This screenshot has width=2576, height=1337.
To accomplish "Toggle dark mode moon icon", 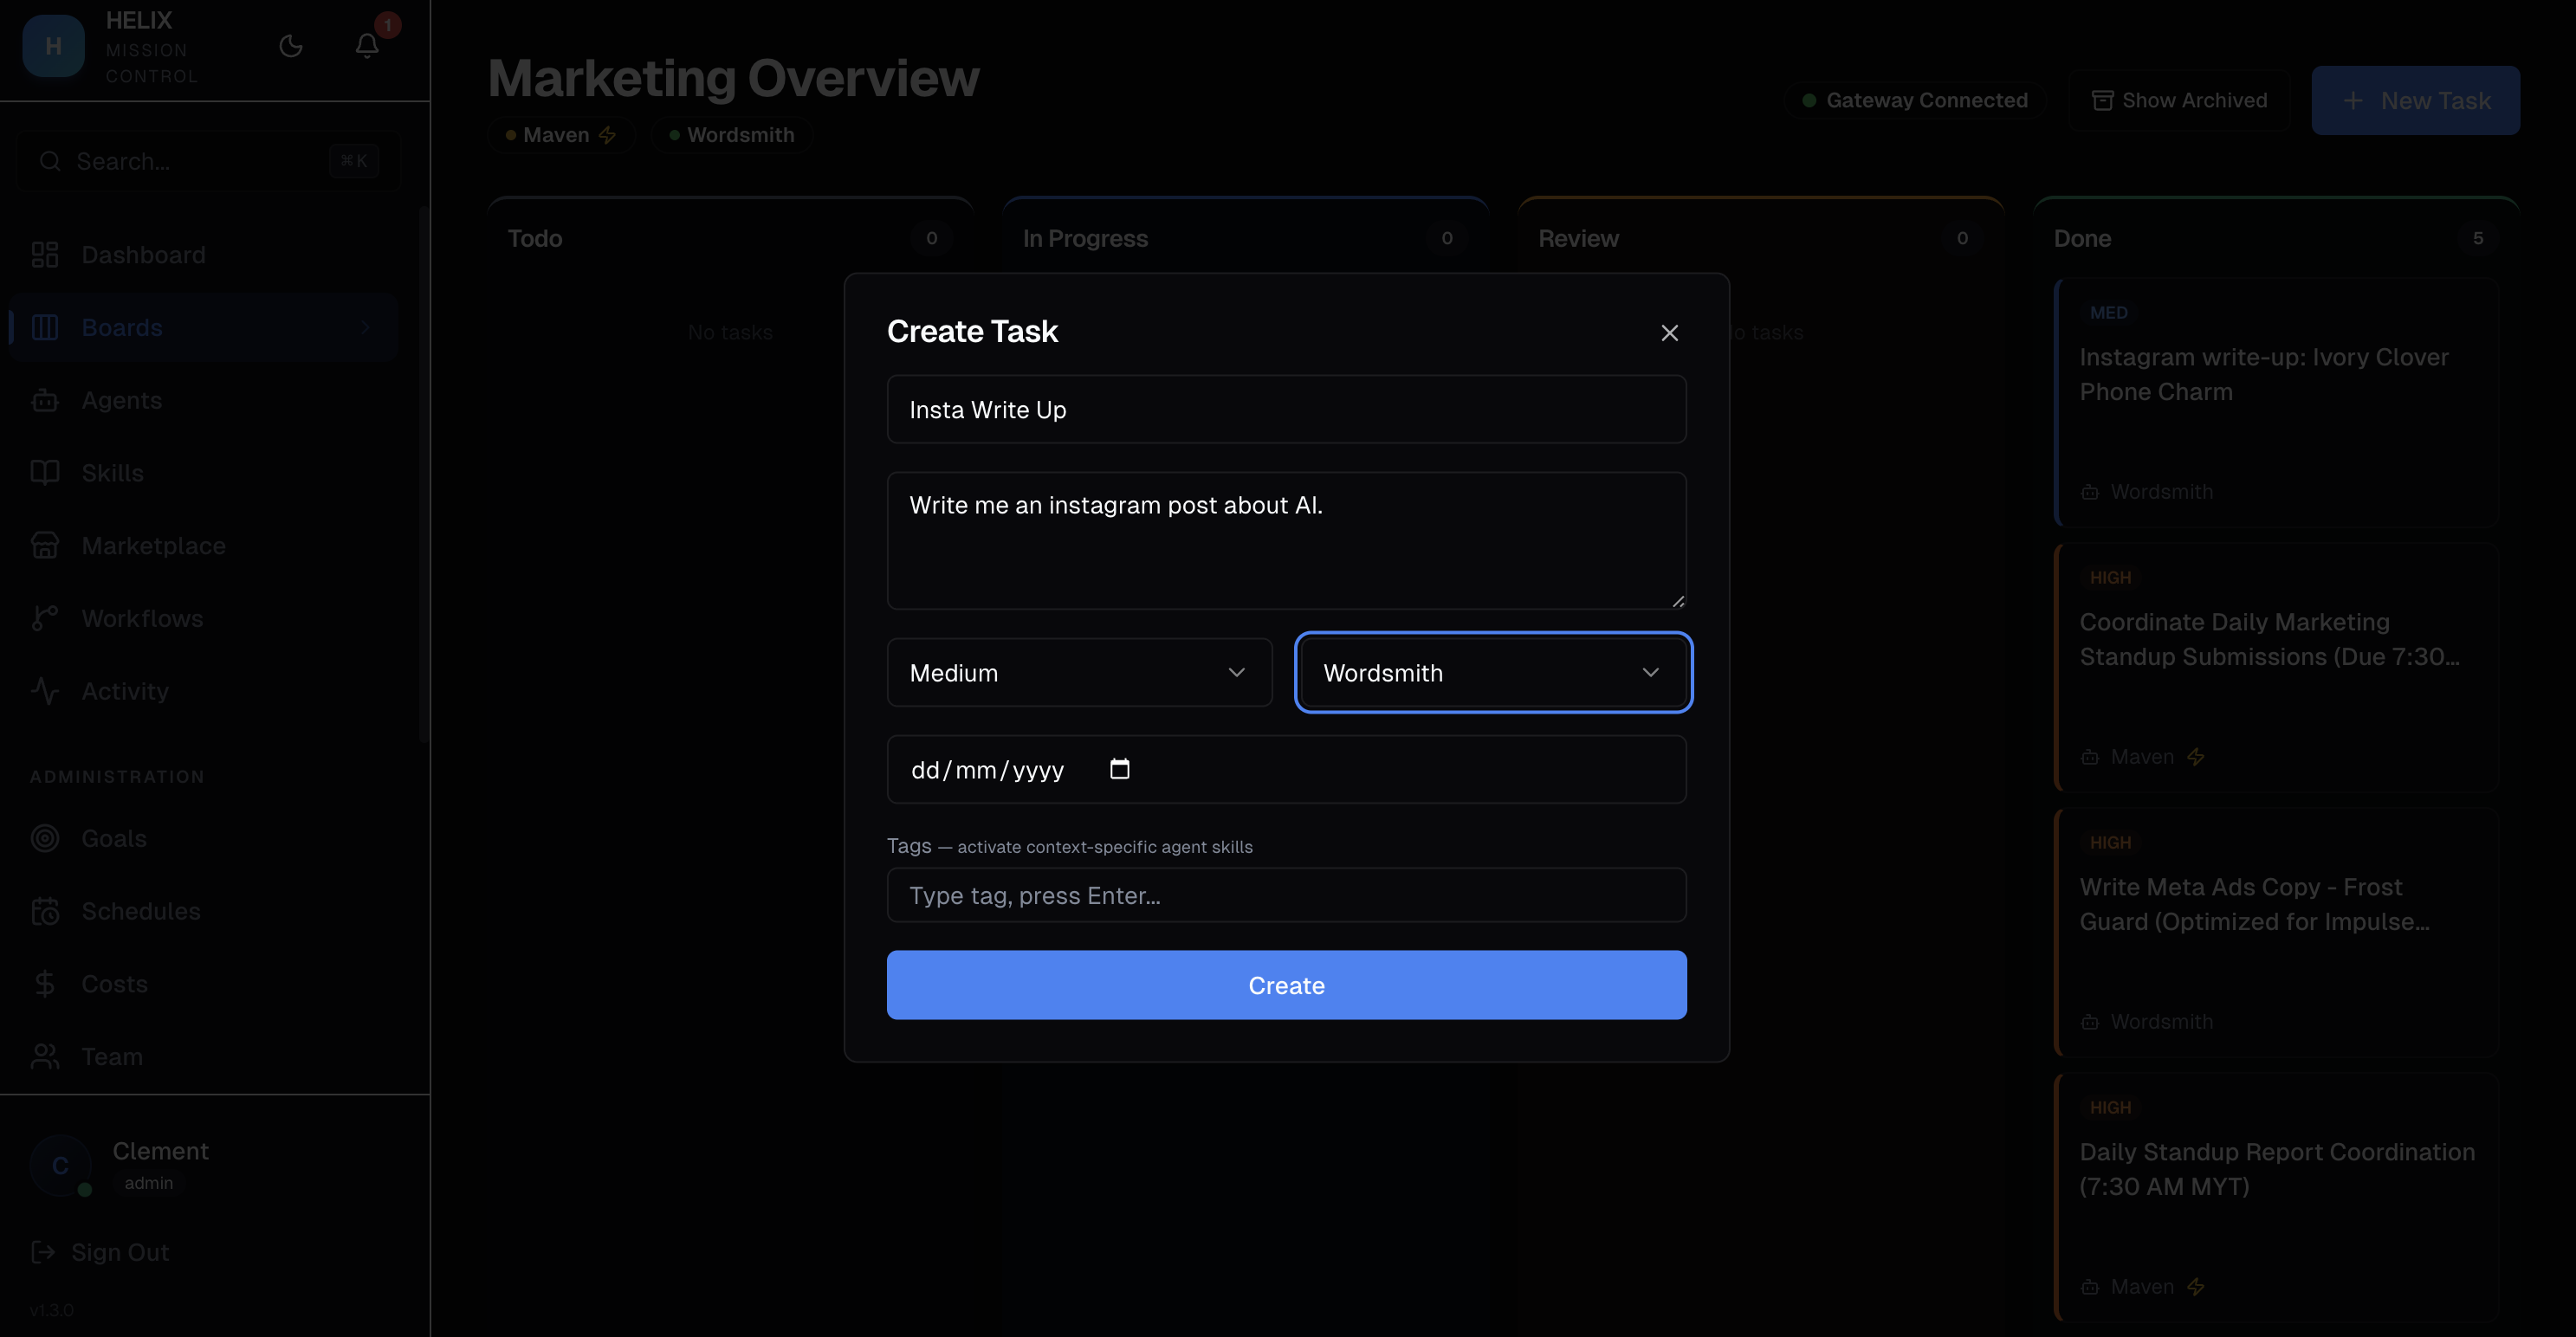I will pos(291,46).
